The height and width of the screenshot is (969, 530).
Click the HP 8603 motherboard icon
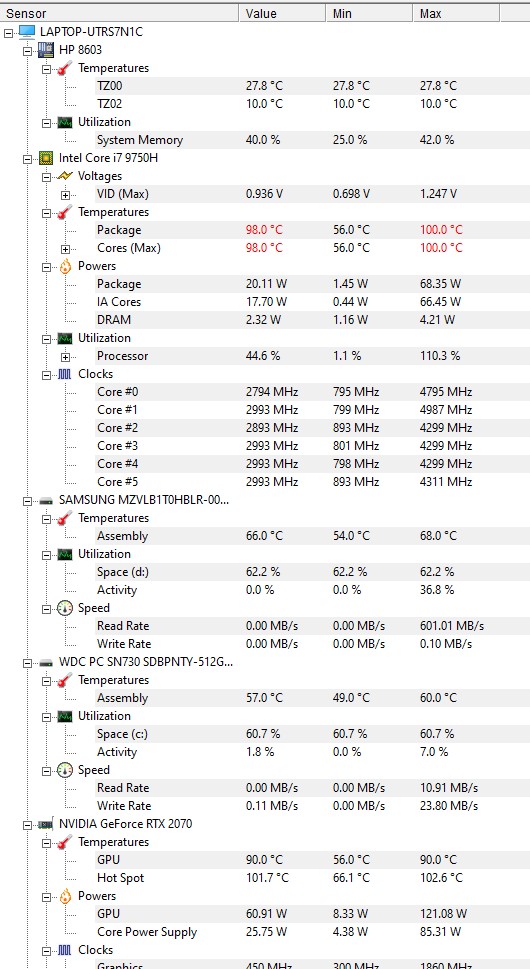(x=46, y=49)
